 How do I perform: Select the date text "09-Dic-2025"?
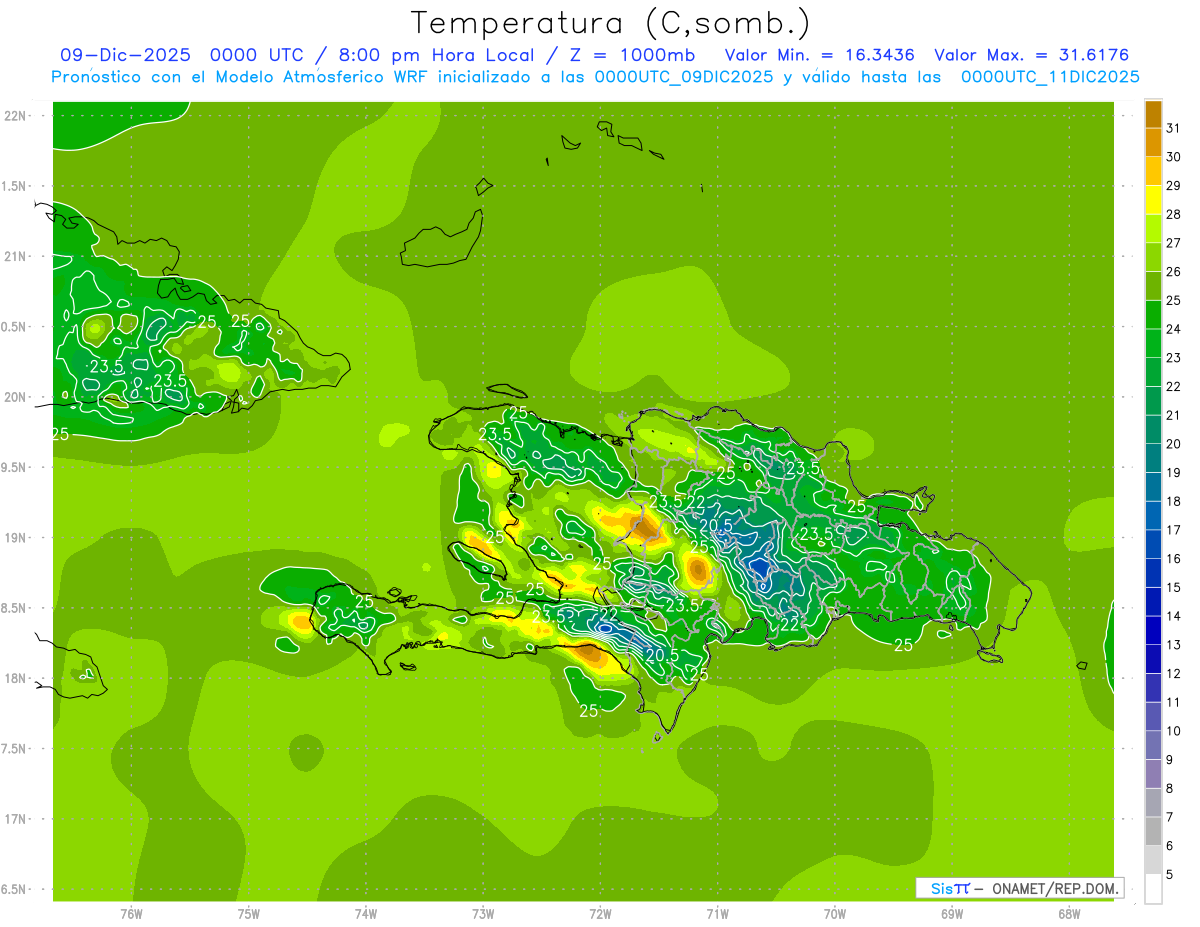pos(127,55)
